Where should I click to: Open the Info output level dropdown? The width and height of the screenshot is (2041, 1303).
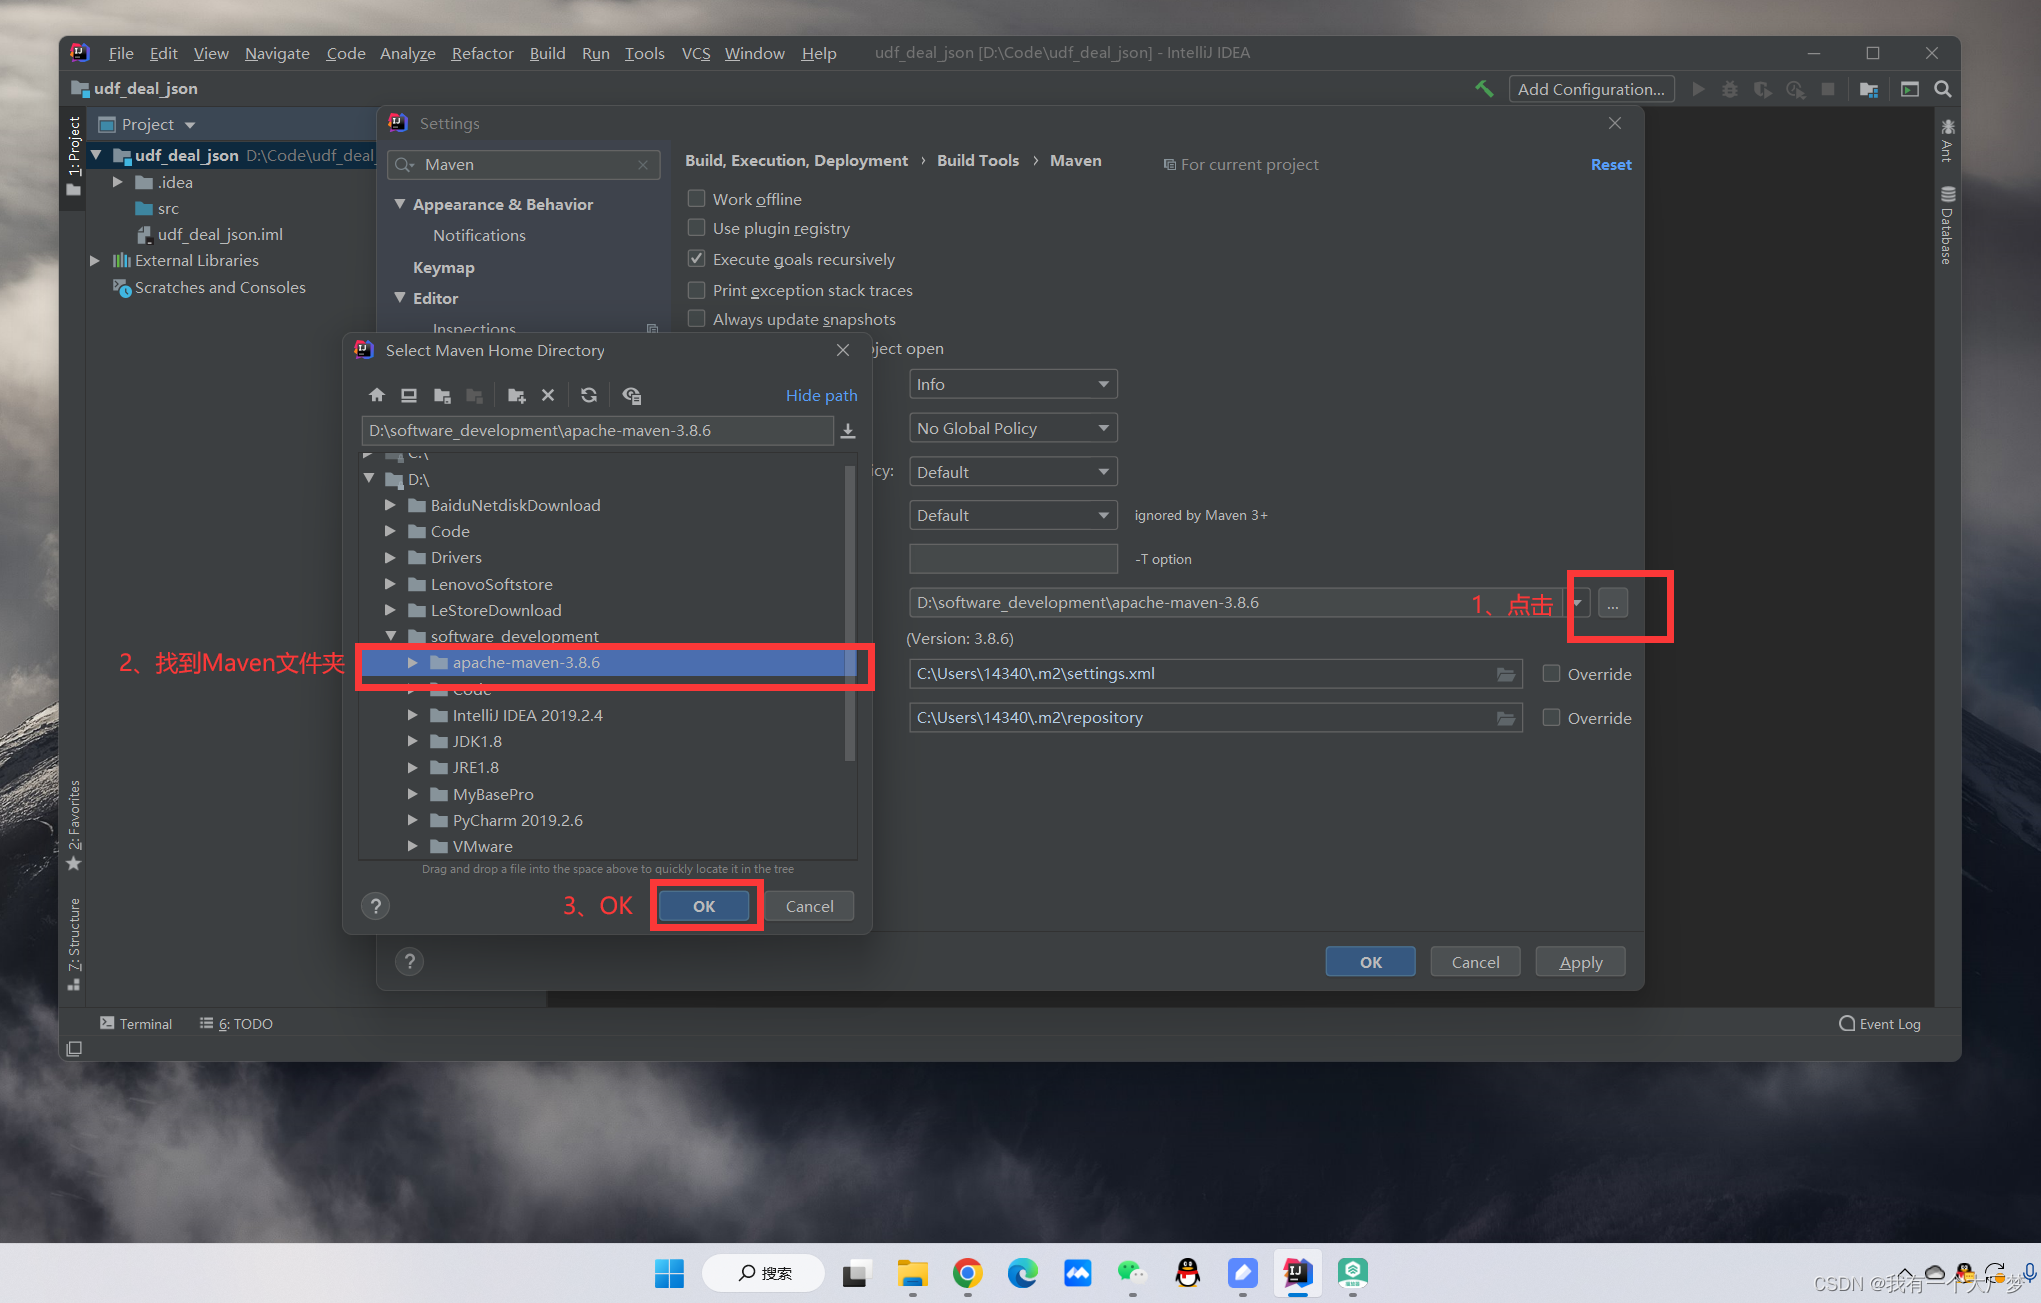(1013, 384)
